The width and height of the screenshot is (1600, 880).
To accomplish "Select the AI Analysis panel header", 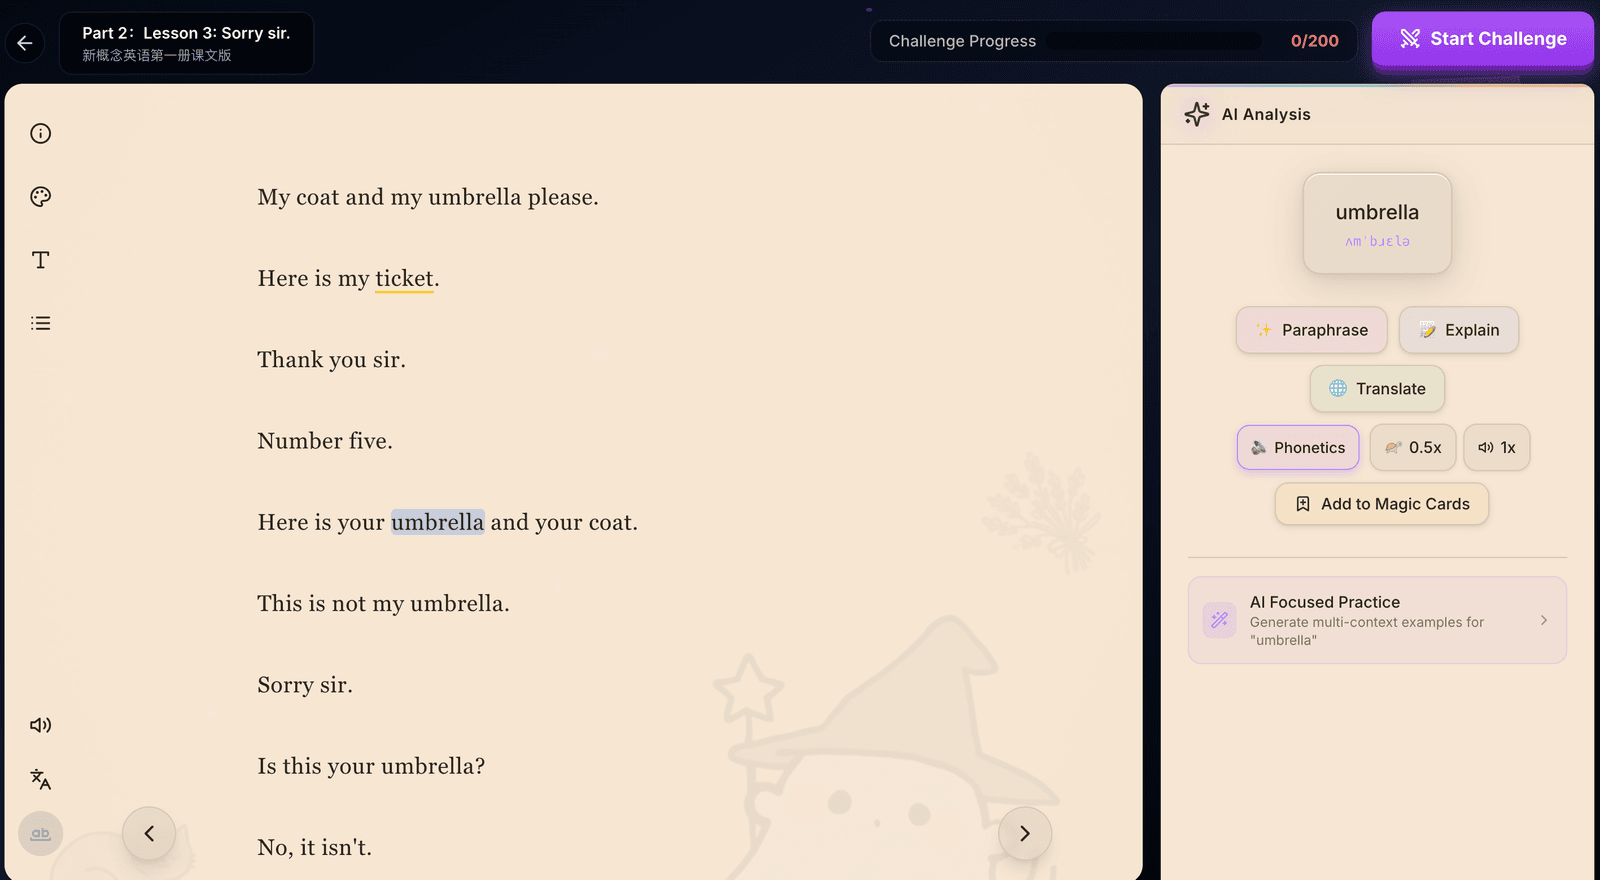I will [x=1266, y=114].
